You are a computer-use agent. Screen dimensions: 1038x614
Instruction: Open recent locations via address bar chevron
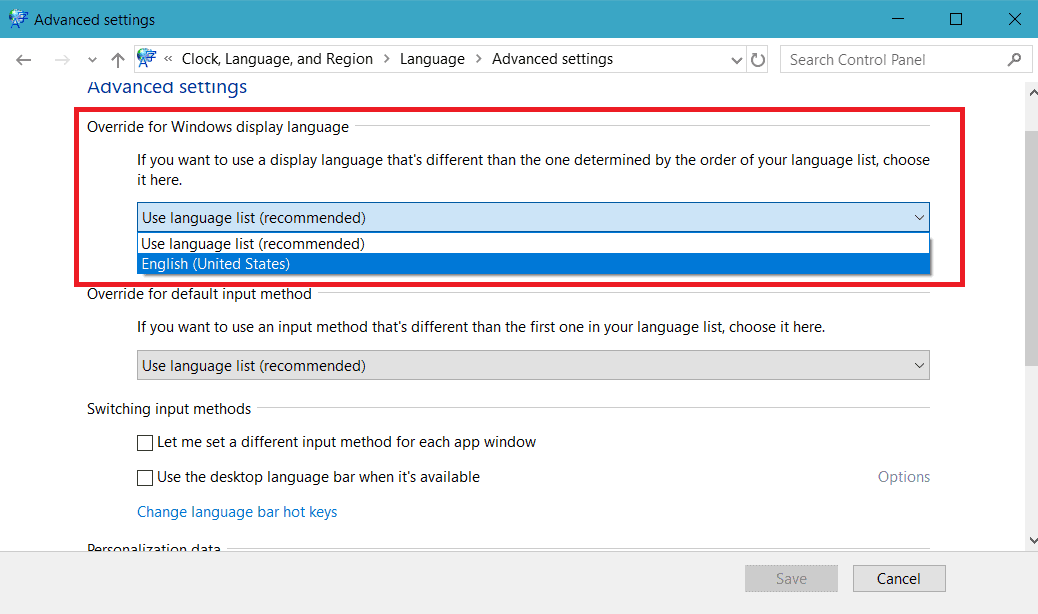tap(91, 59)
